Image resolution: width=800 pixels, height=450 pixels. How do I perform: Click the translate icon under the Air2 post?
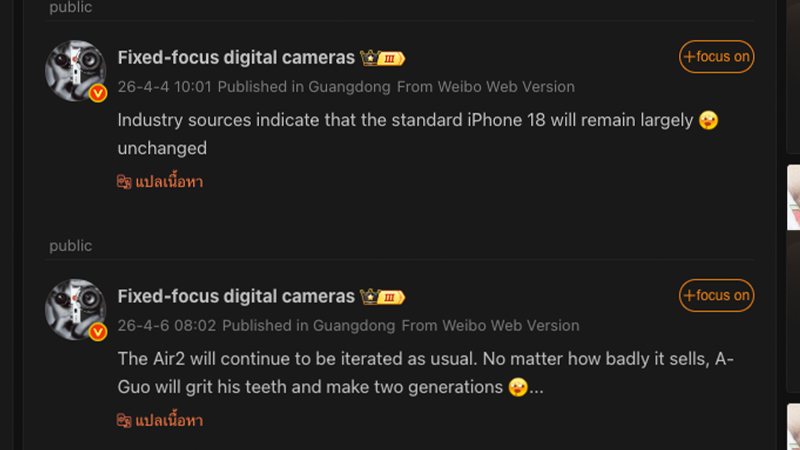(124, 420)
